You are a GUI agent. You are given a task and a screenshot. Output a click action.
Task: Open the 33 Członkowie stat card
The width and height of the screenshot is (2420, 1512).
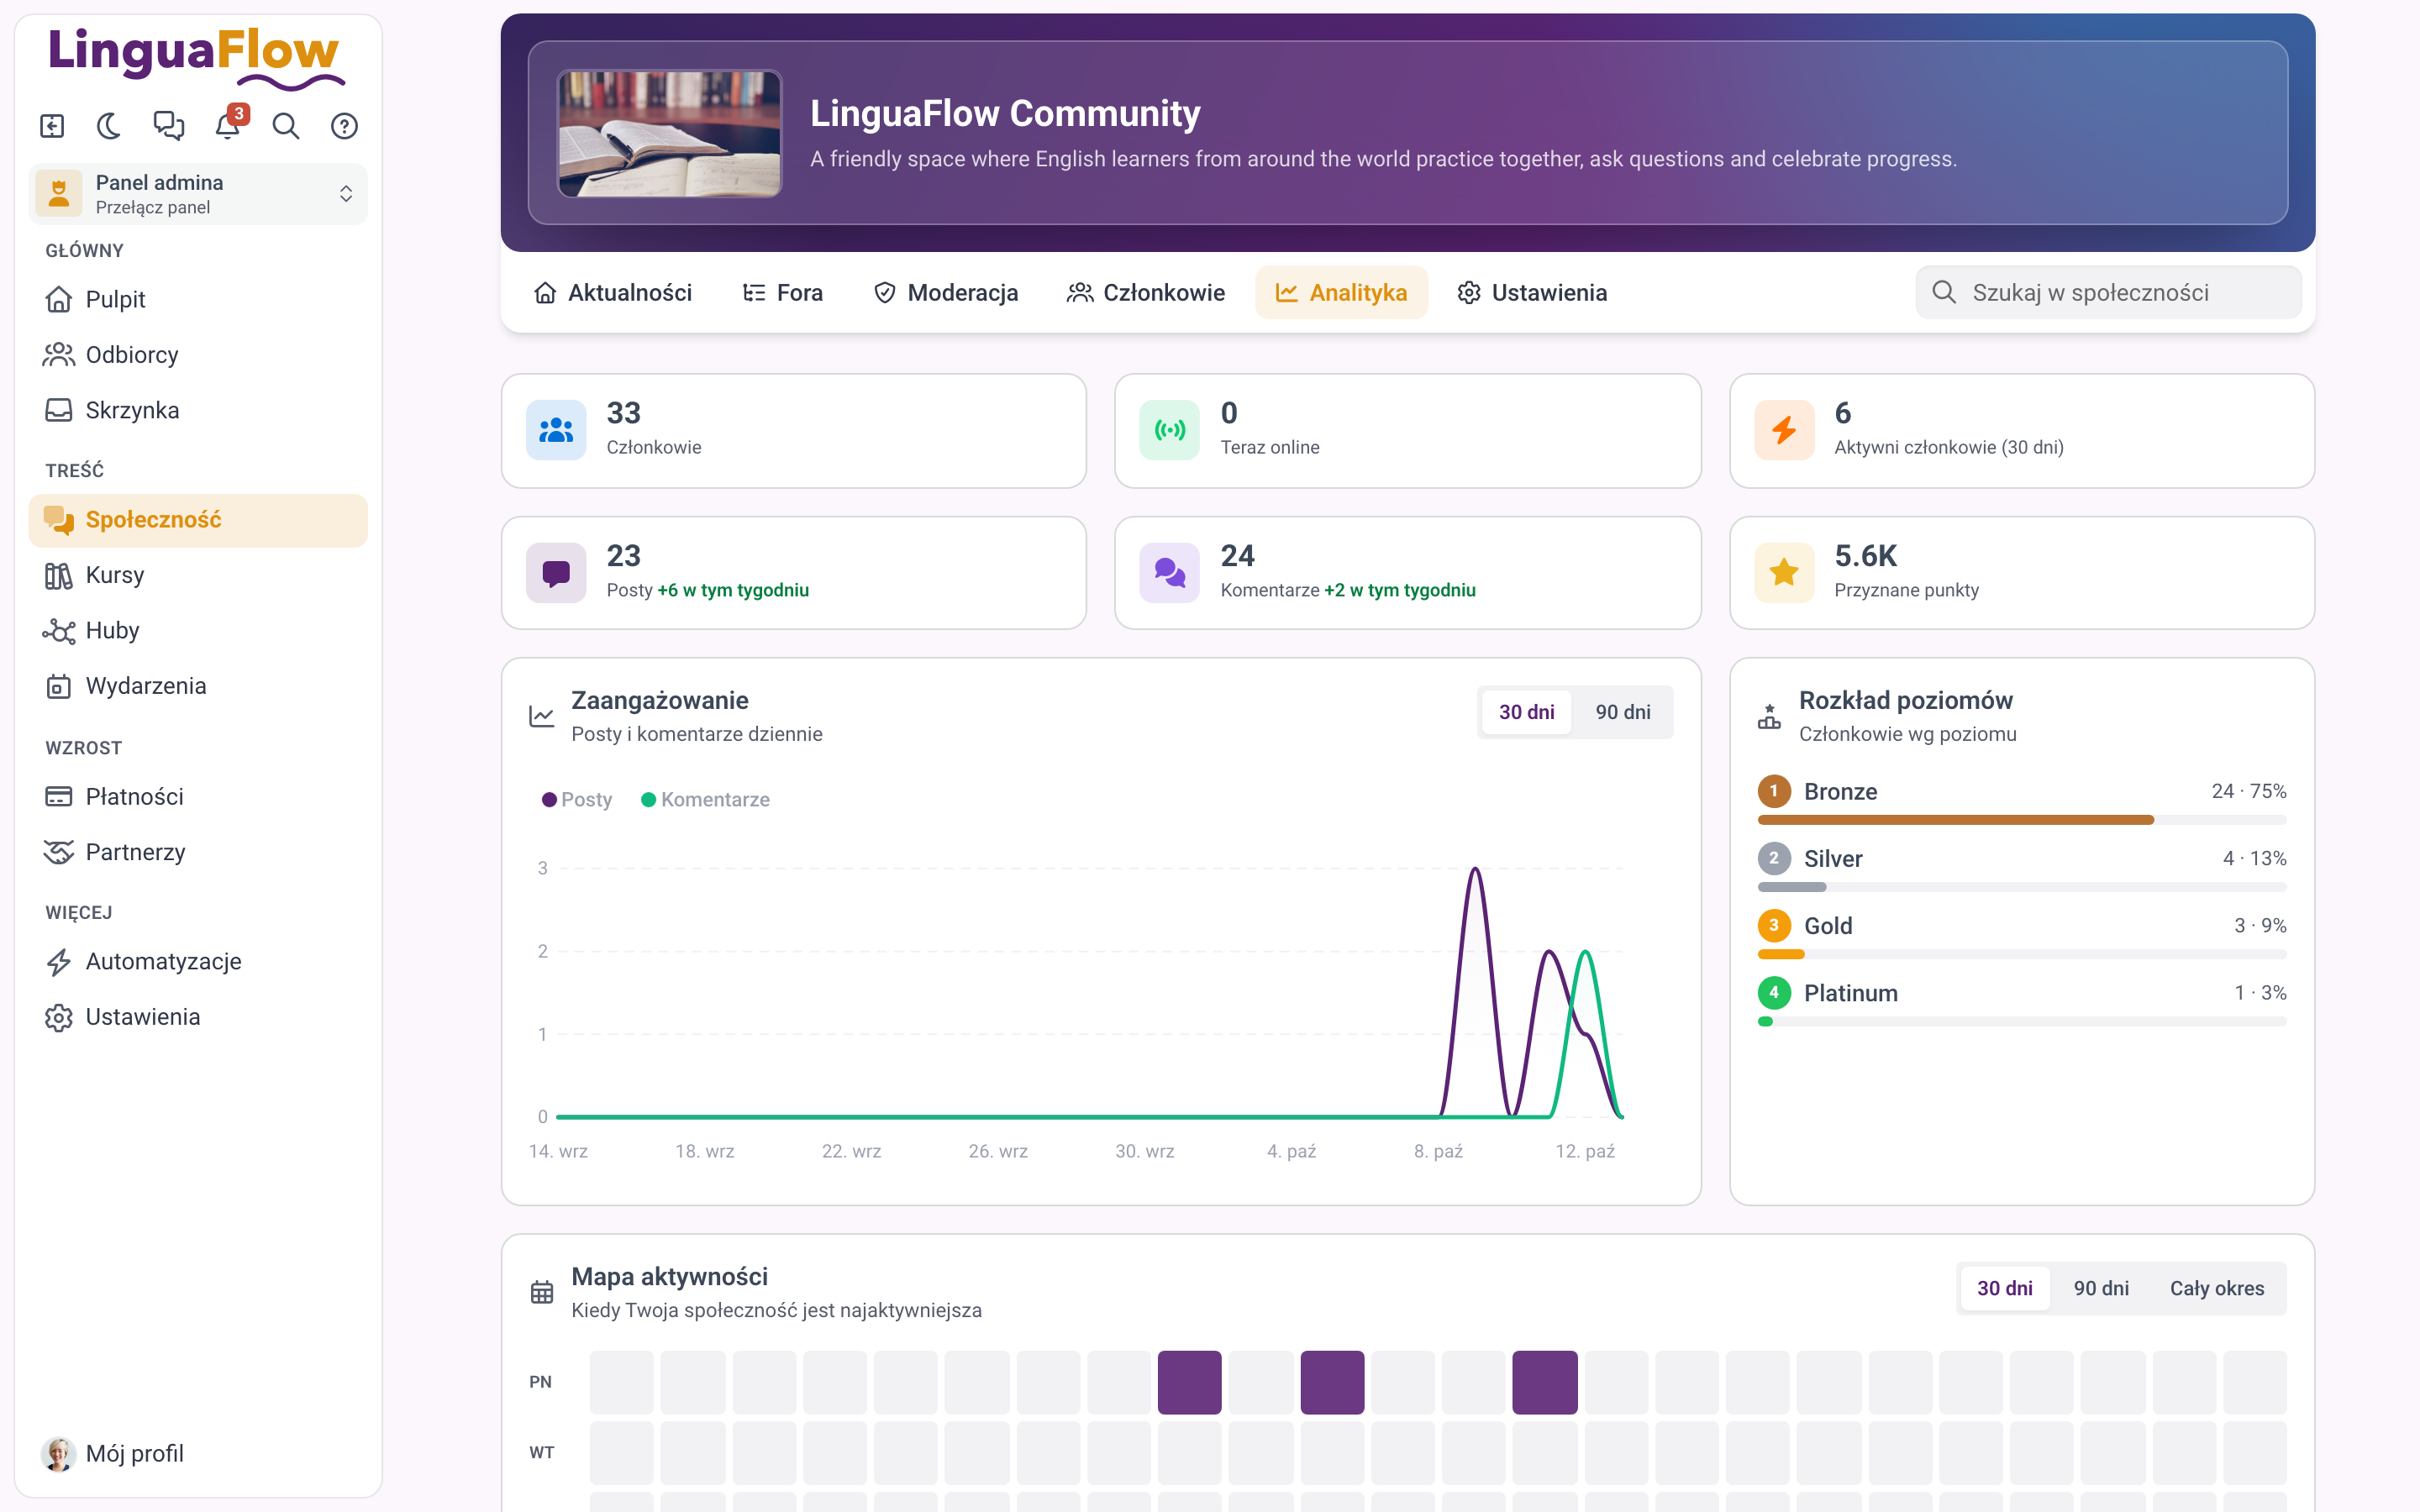tap(793, 431)
